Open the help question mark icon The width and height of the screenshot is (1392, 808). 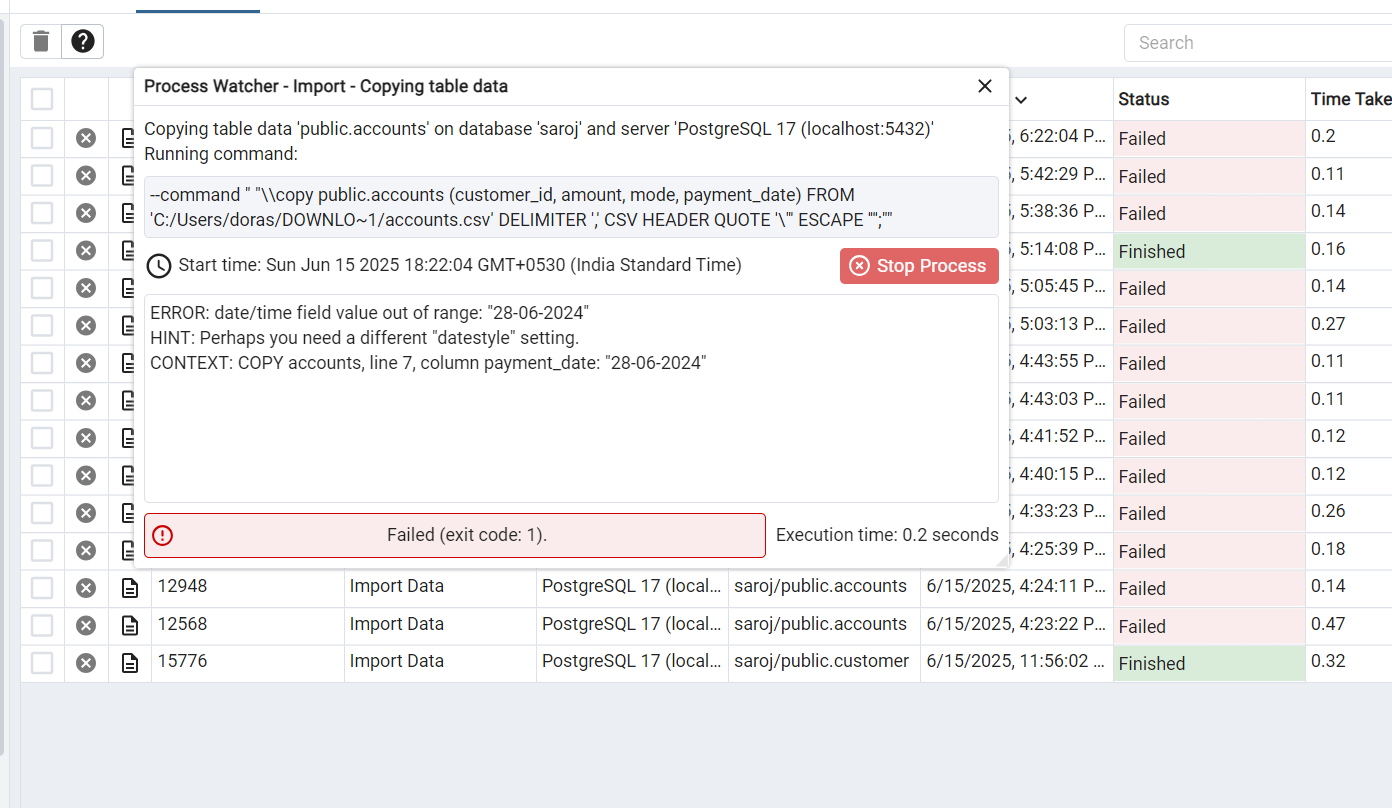click(83, 42)
